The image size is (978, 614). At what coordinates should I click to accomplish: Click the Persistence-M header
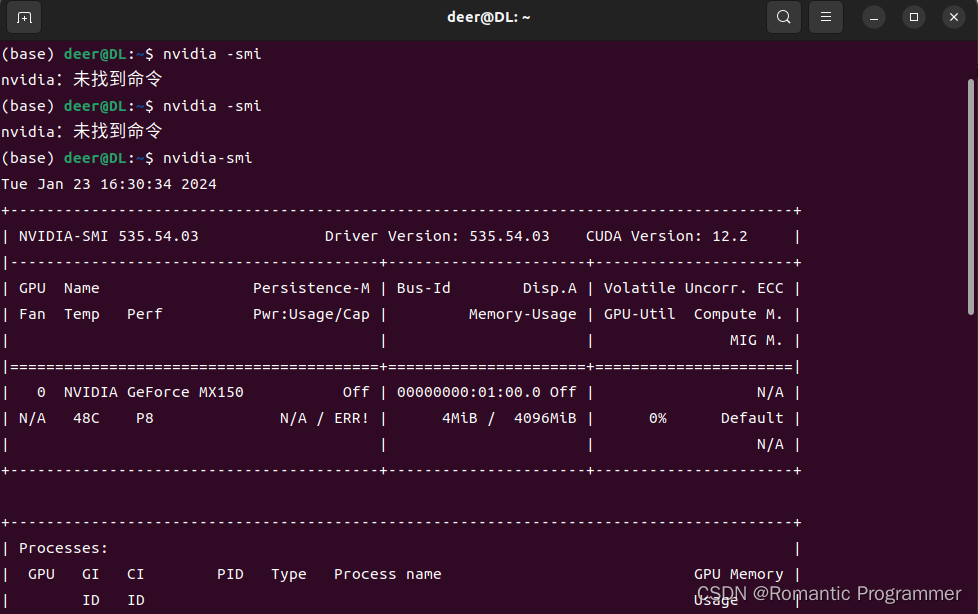[311, 288]
